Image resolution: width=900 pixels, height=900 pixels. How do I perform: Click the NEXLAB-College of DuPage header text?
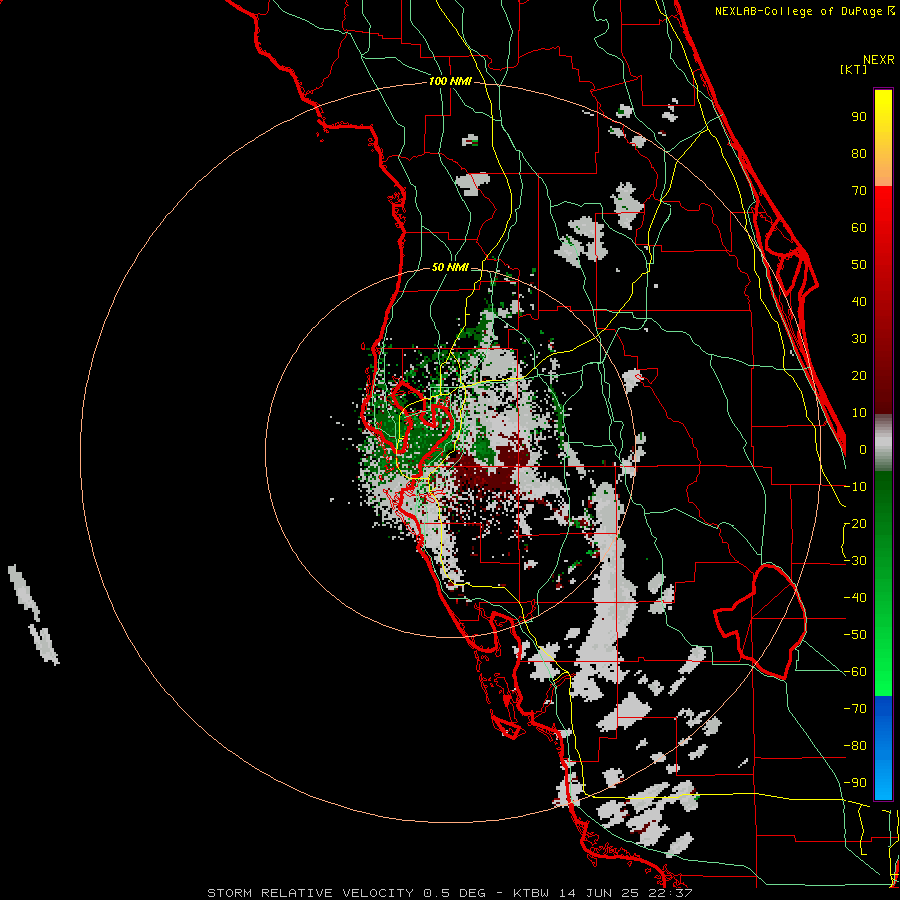(804, 11)
